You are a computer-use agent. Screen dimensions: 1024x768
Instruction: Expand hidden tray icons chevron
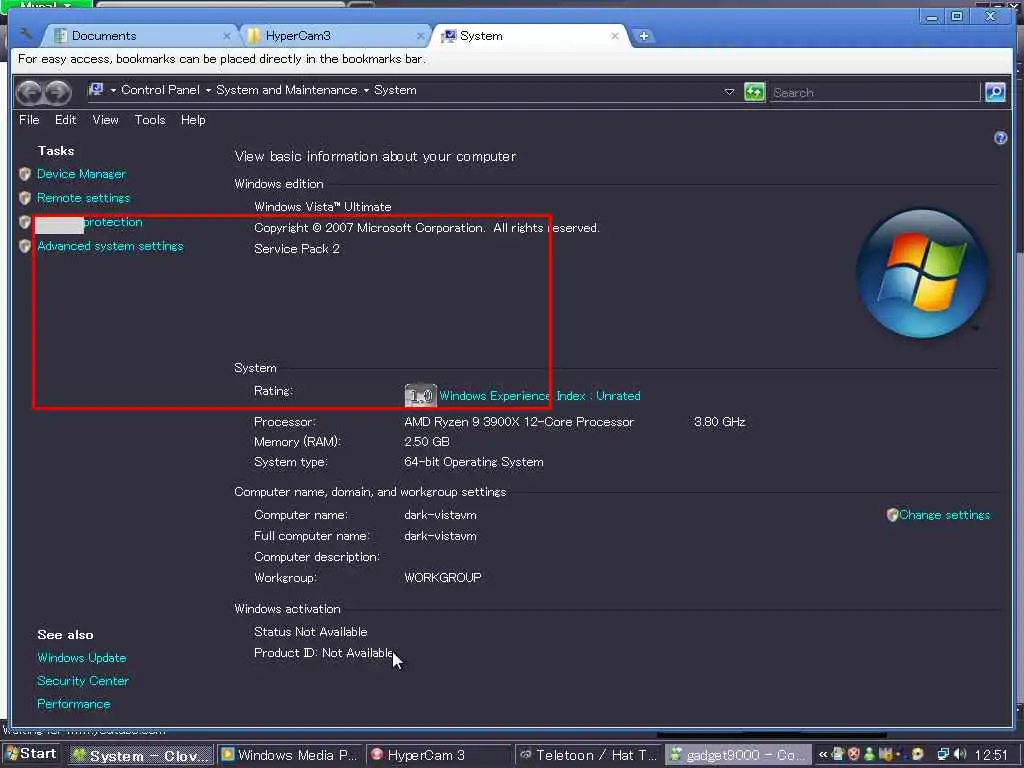click(x=822, y=755)
